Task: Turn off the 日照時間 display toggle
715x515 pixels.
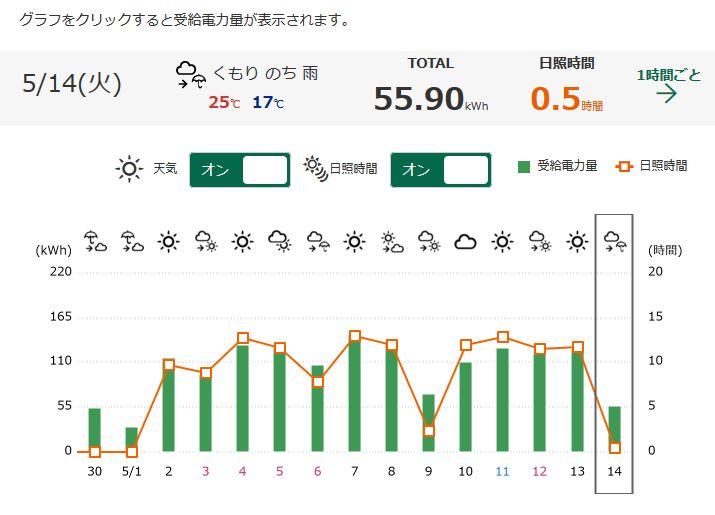Action: pyautogui.click(x=440, y=170)
